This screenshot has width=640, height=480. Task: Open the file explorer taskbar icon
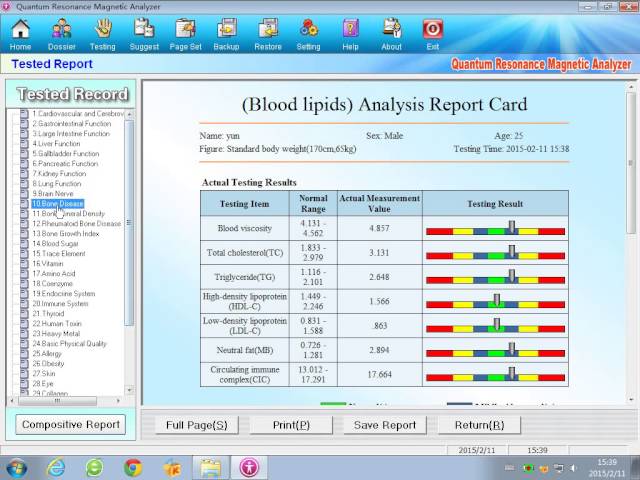[211, 468]
